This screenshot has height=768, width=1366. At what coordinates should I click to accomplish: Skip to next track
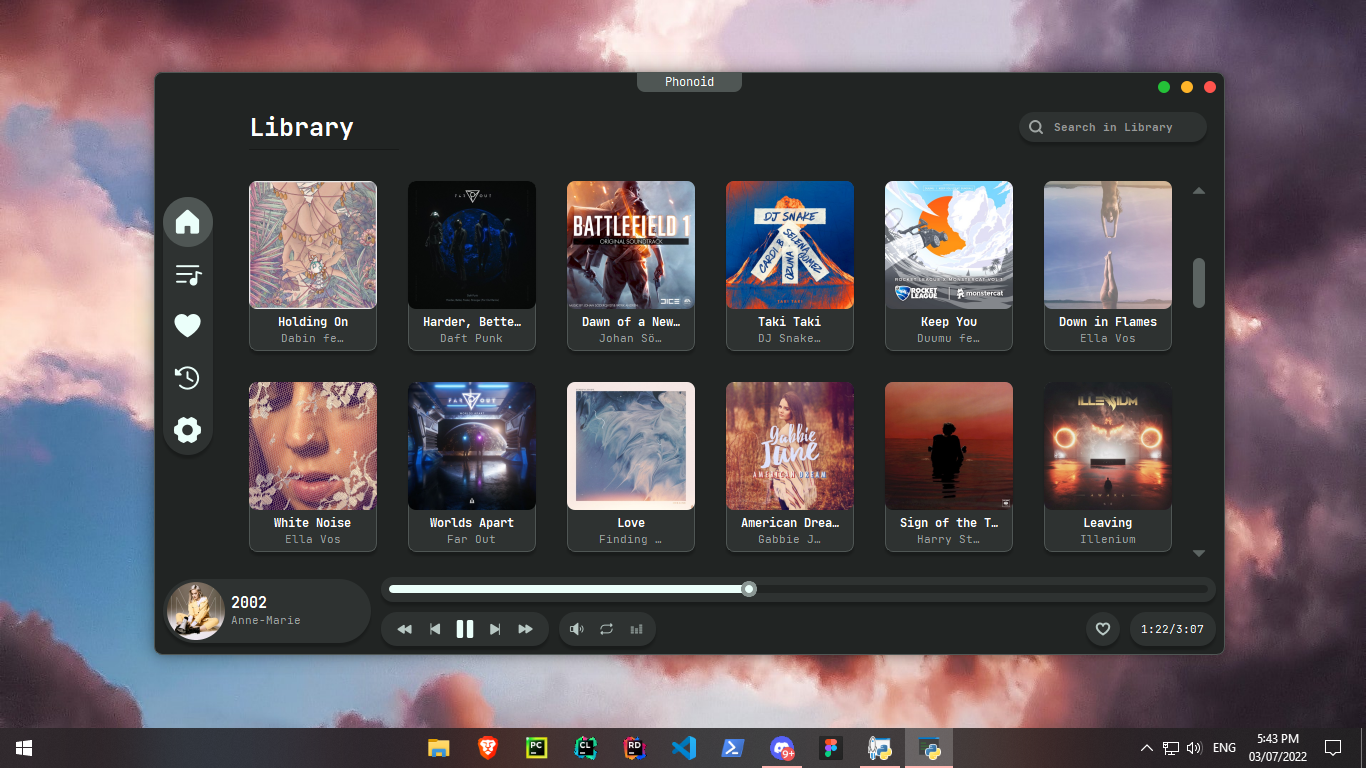click(495, 629)
